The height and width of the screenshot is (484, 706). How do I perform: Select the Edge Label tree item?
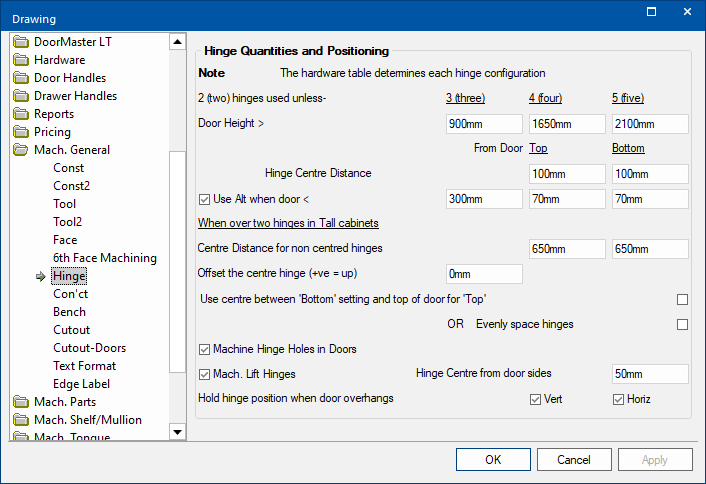click(81, 384)
